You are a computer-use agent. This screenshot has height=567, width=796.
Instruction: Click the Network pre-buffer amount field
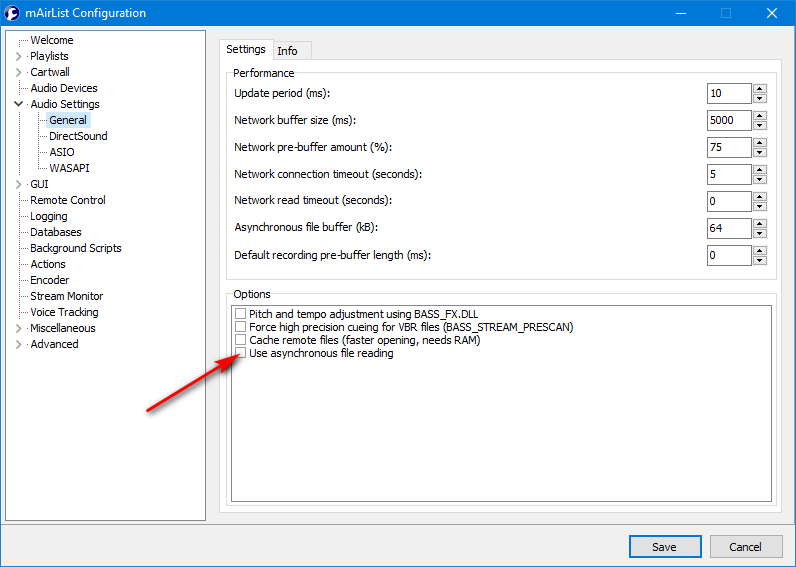pos(729,147)
